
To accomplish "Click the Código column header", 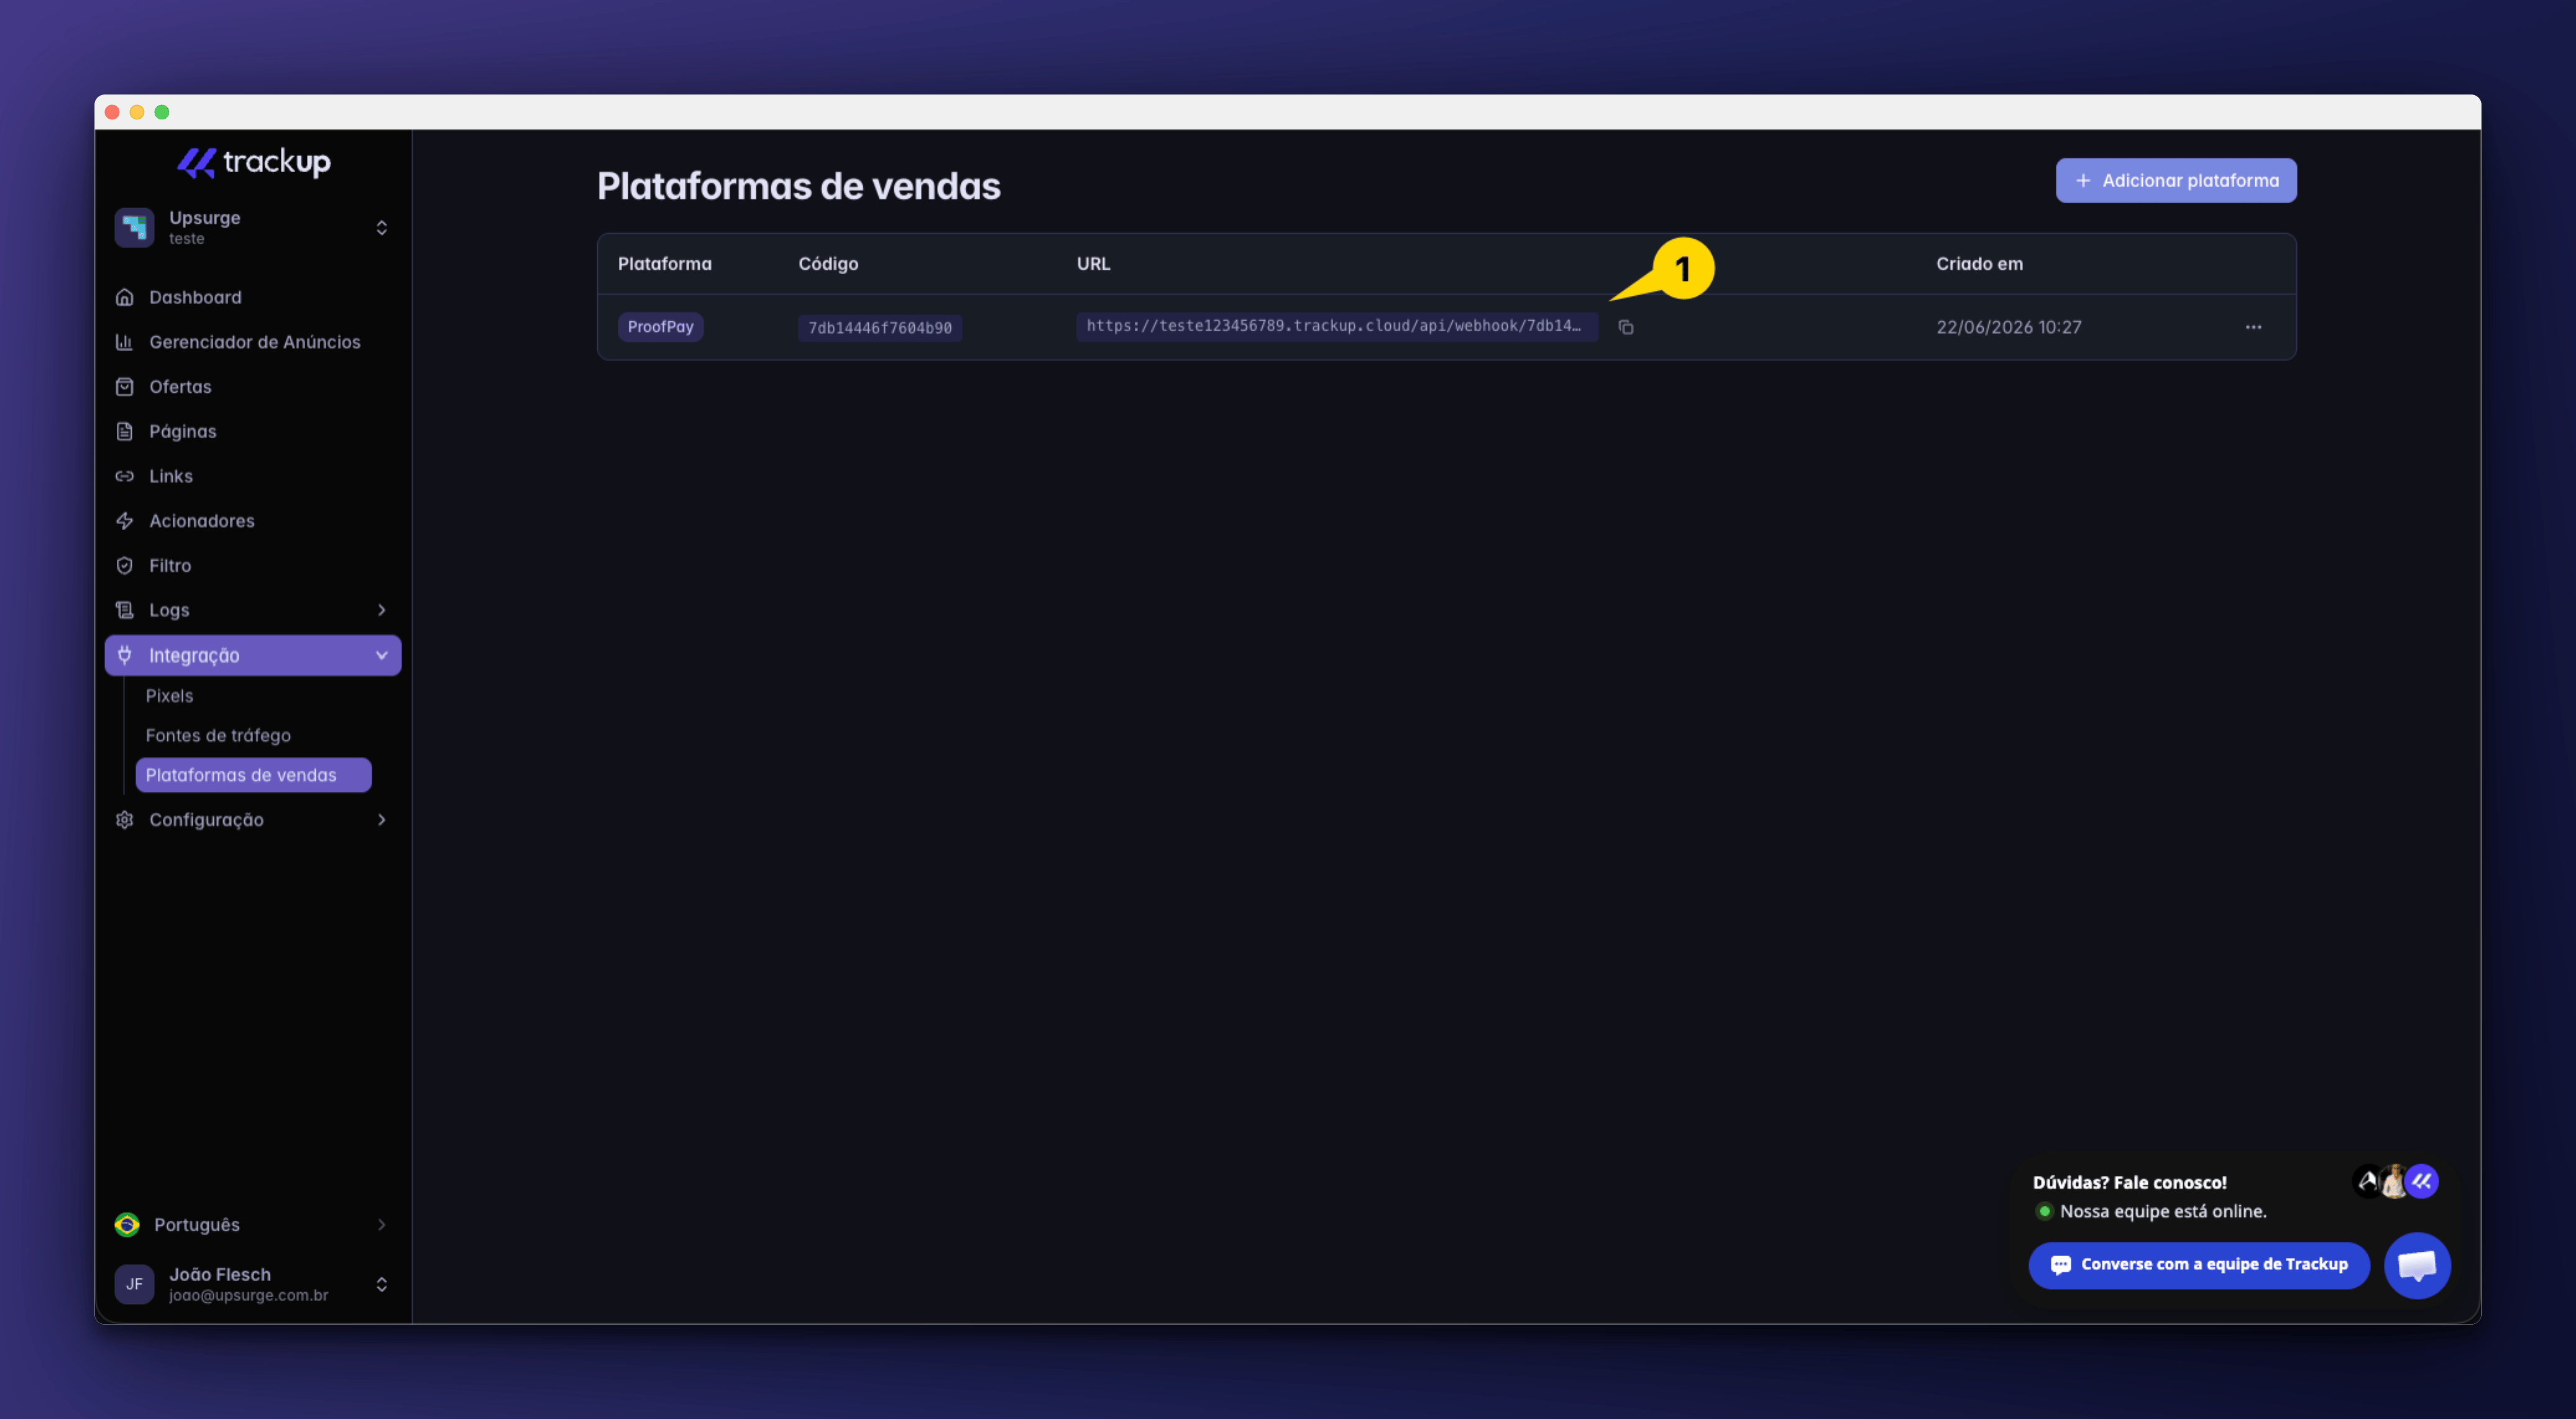I will pyautogui.click(x=828, y=264).
